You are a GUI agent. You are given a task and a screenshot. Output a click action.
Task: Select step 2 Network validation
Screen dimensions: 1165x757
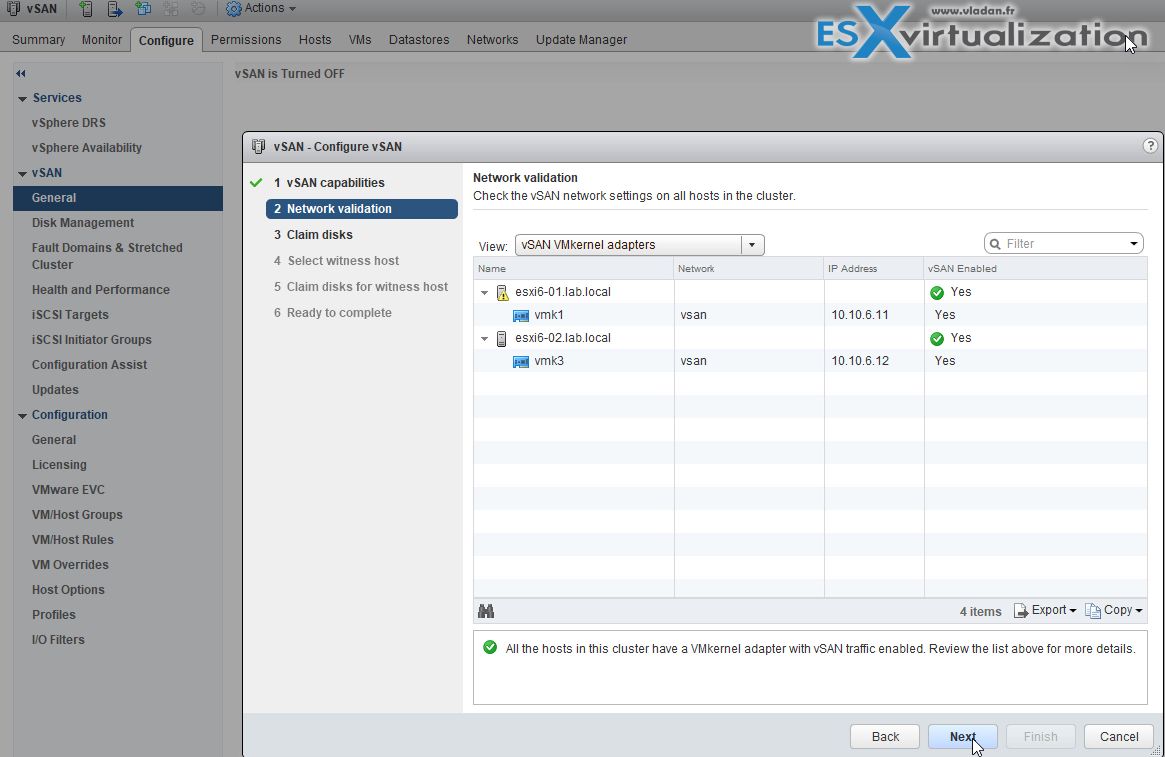pyautogui.click(x=361, y=209)
